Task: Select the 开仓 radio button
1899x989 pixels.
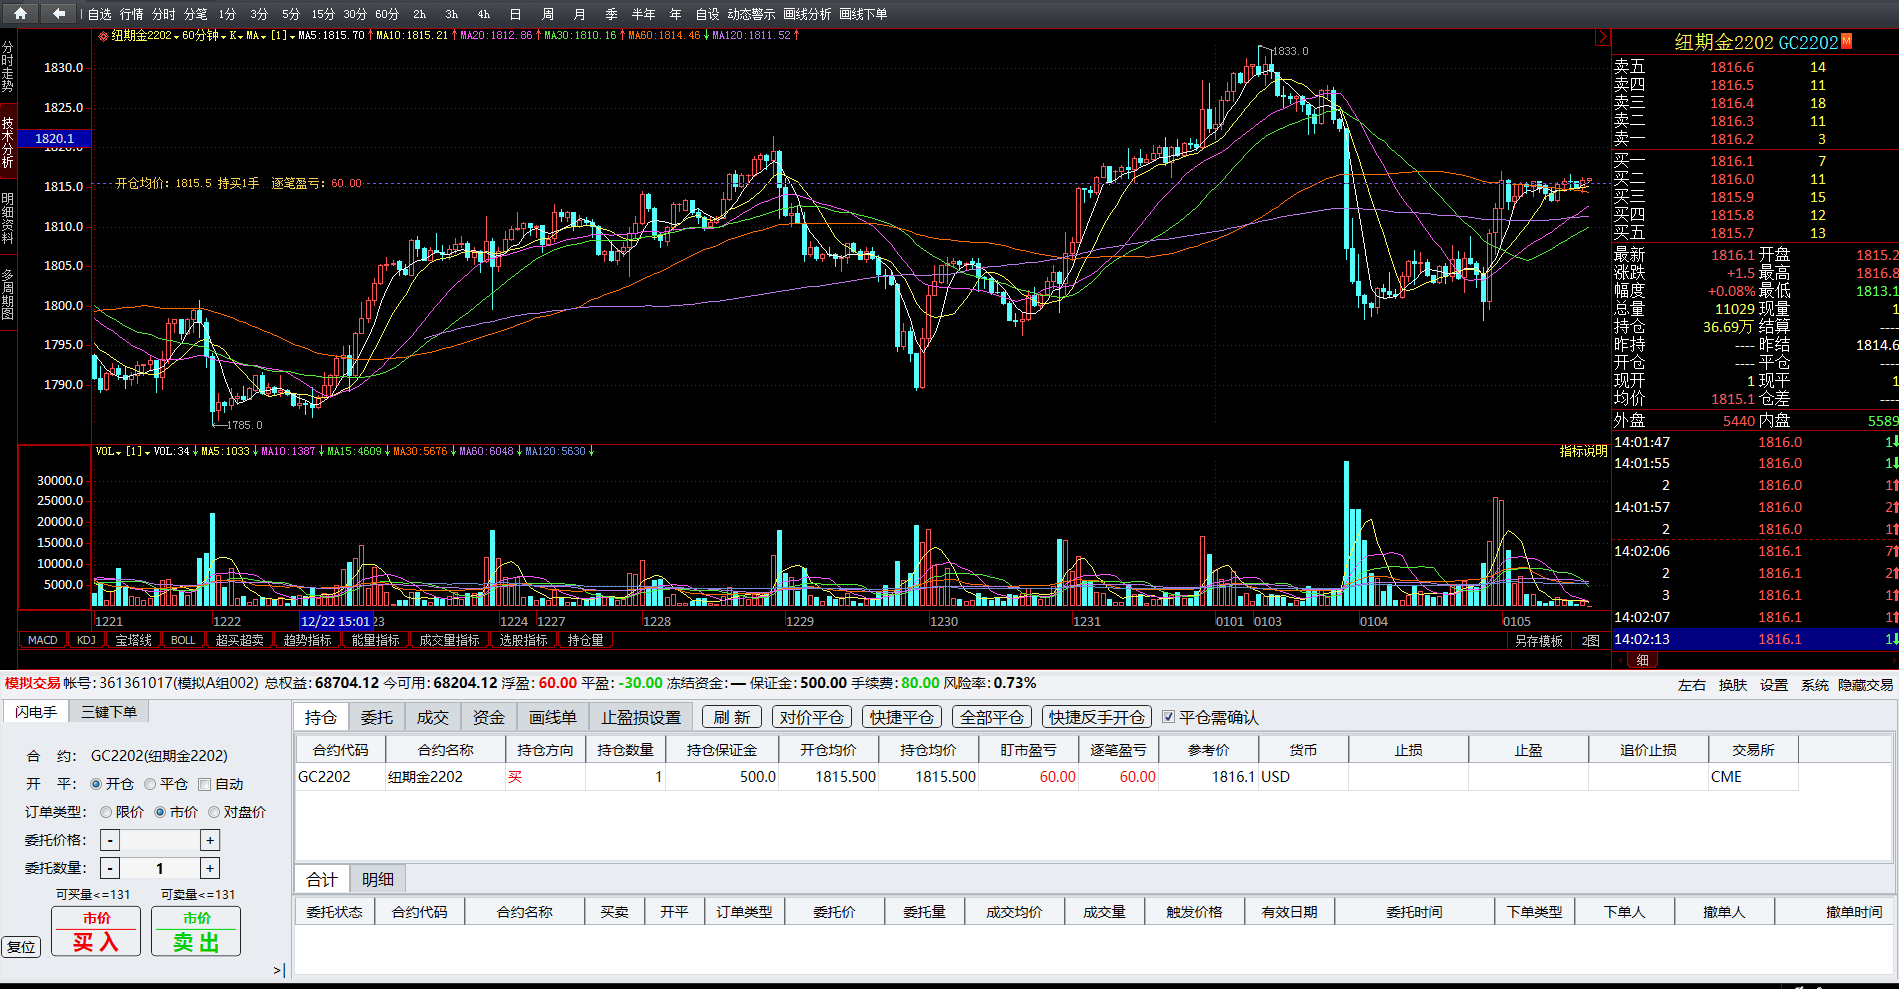Action: (97, 784)
